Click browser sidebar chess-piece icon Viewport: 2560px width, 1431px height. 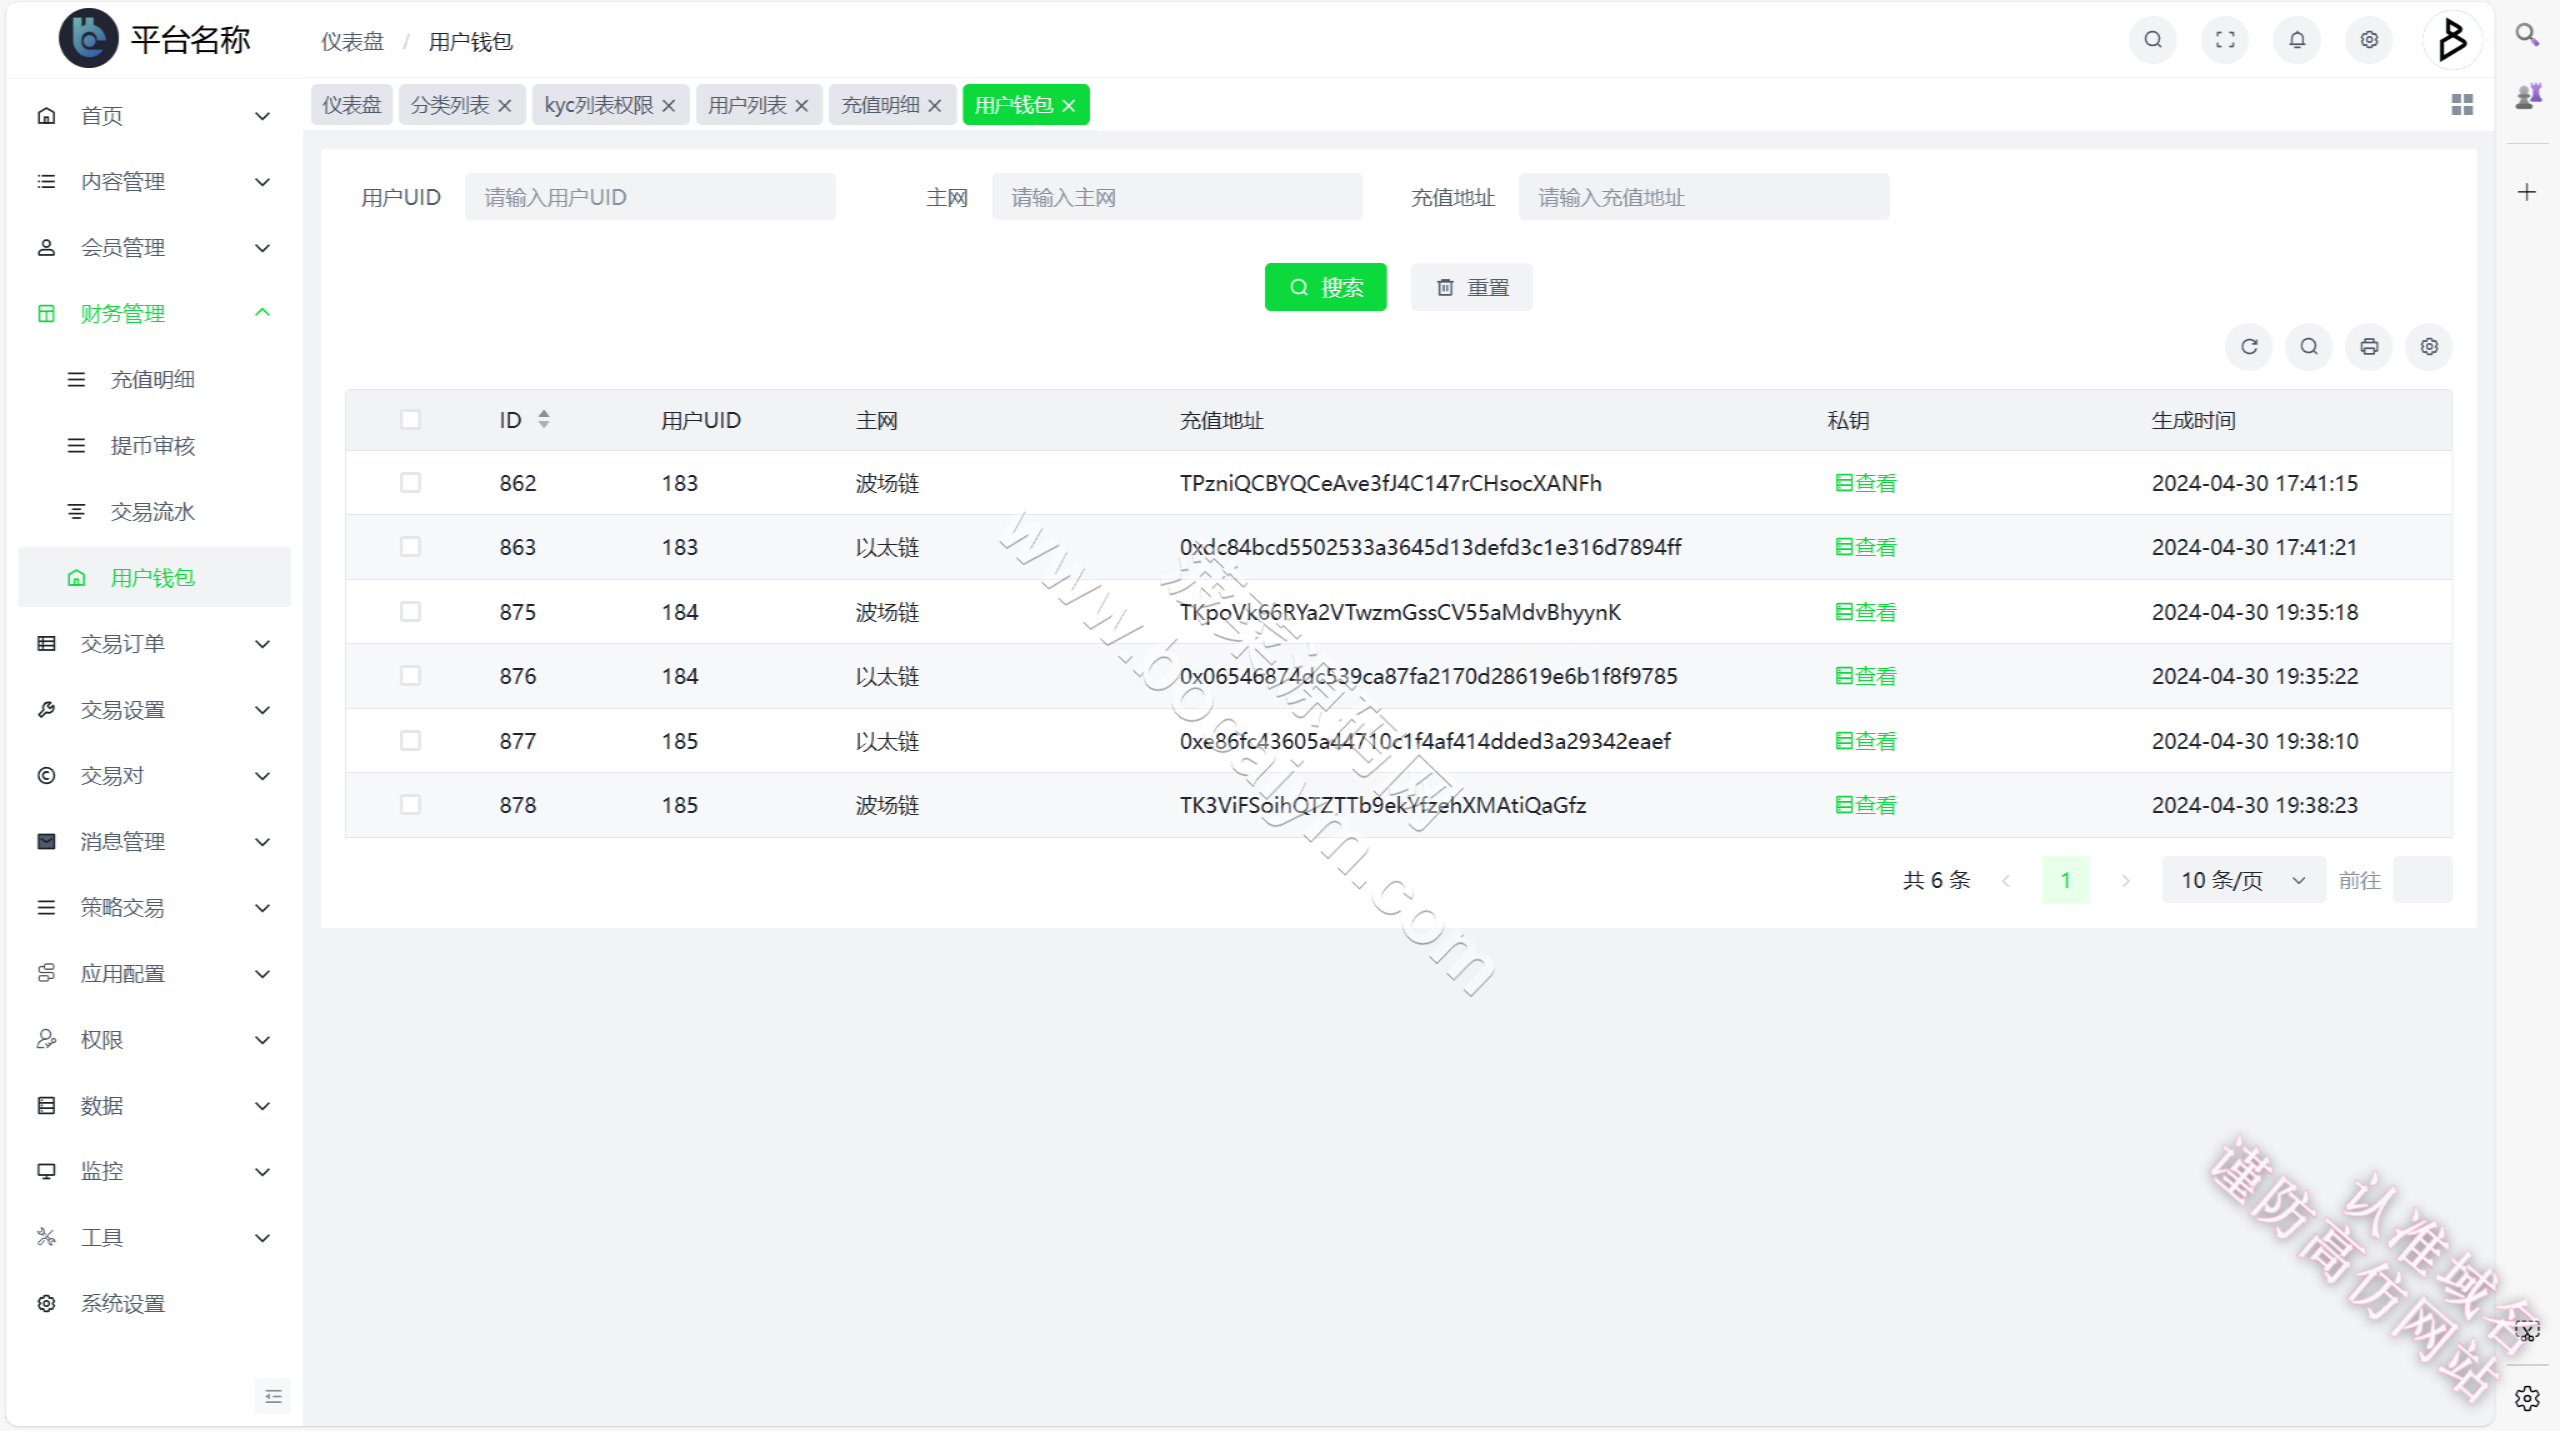[x=2528, y=97]
